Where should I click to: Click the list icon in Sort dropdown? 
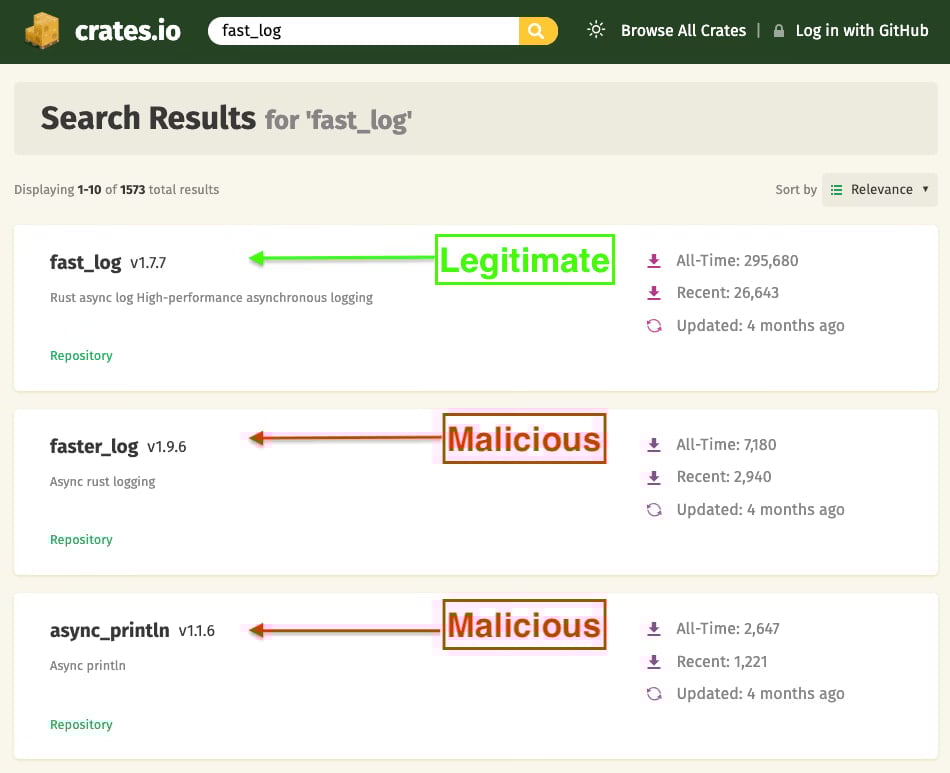pos(837,189)
